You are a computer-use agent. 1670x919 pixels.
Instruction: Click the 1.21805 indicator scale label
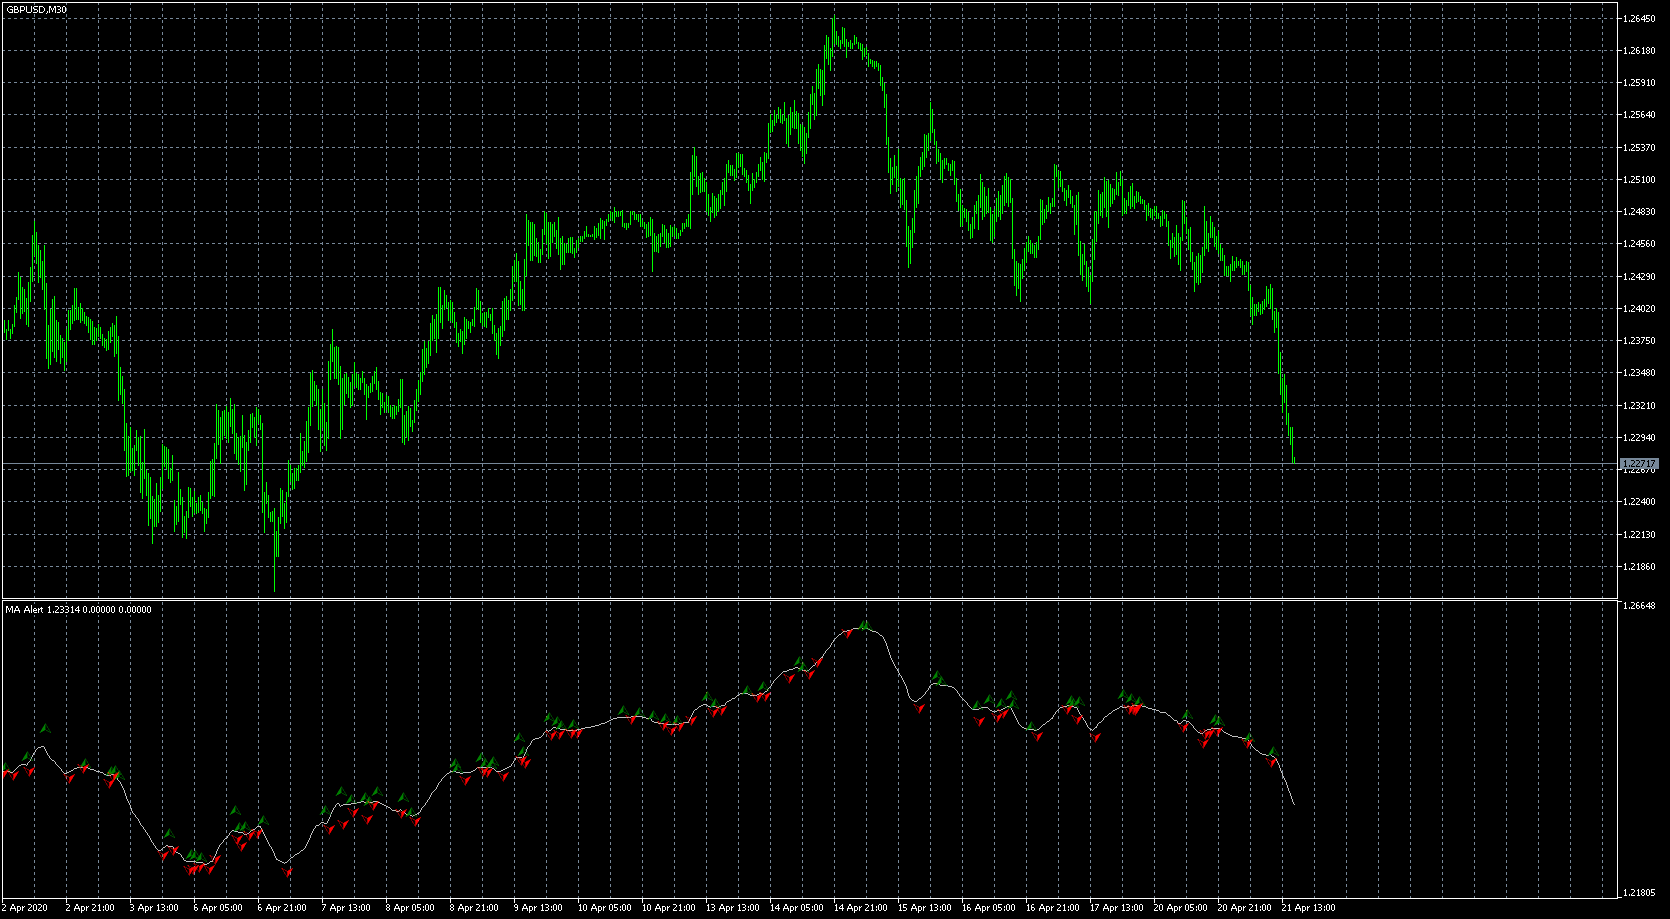tap(1640, 893)
